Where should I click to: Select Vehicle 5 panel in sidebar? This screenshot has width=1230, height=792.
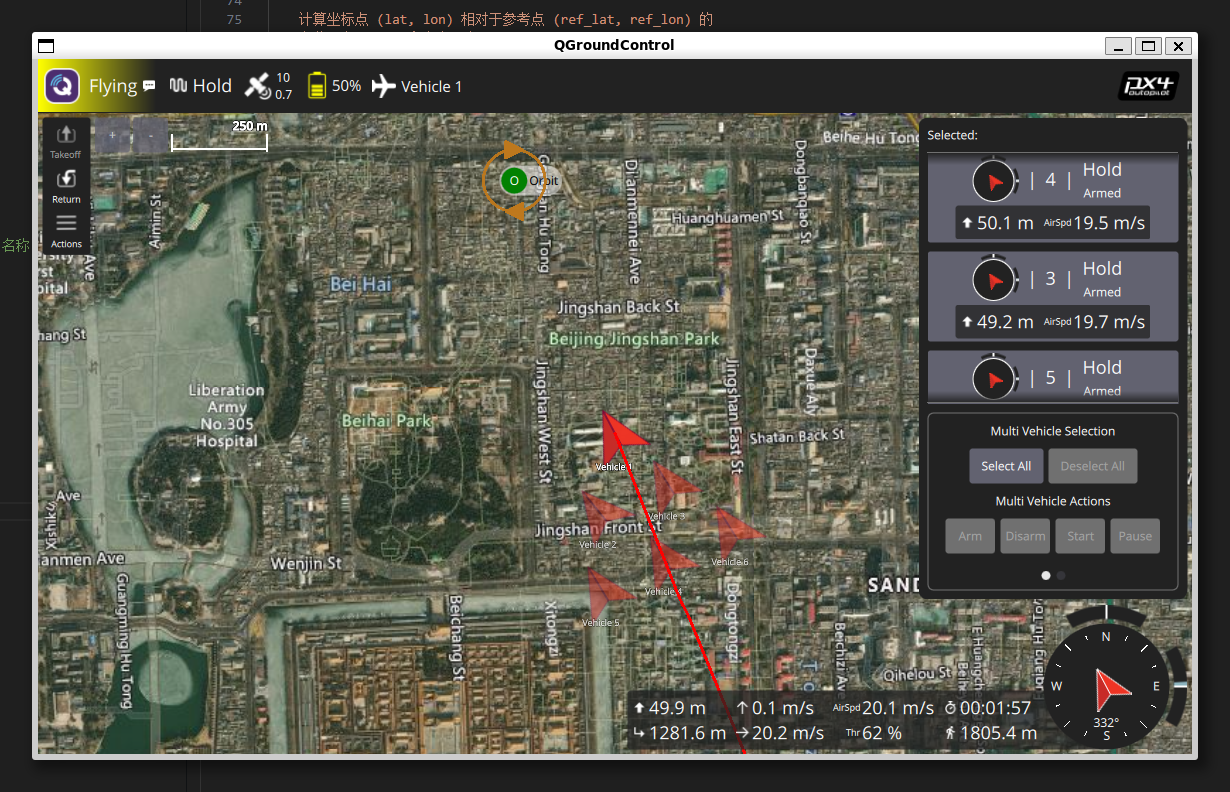[1052, 378]
